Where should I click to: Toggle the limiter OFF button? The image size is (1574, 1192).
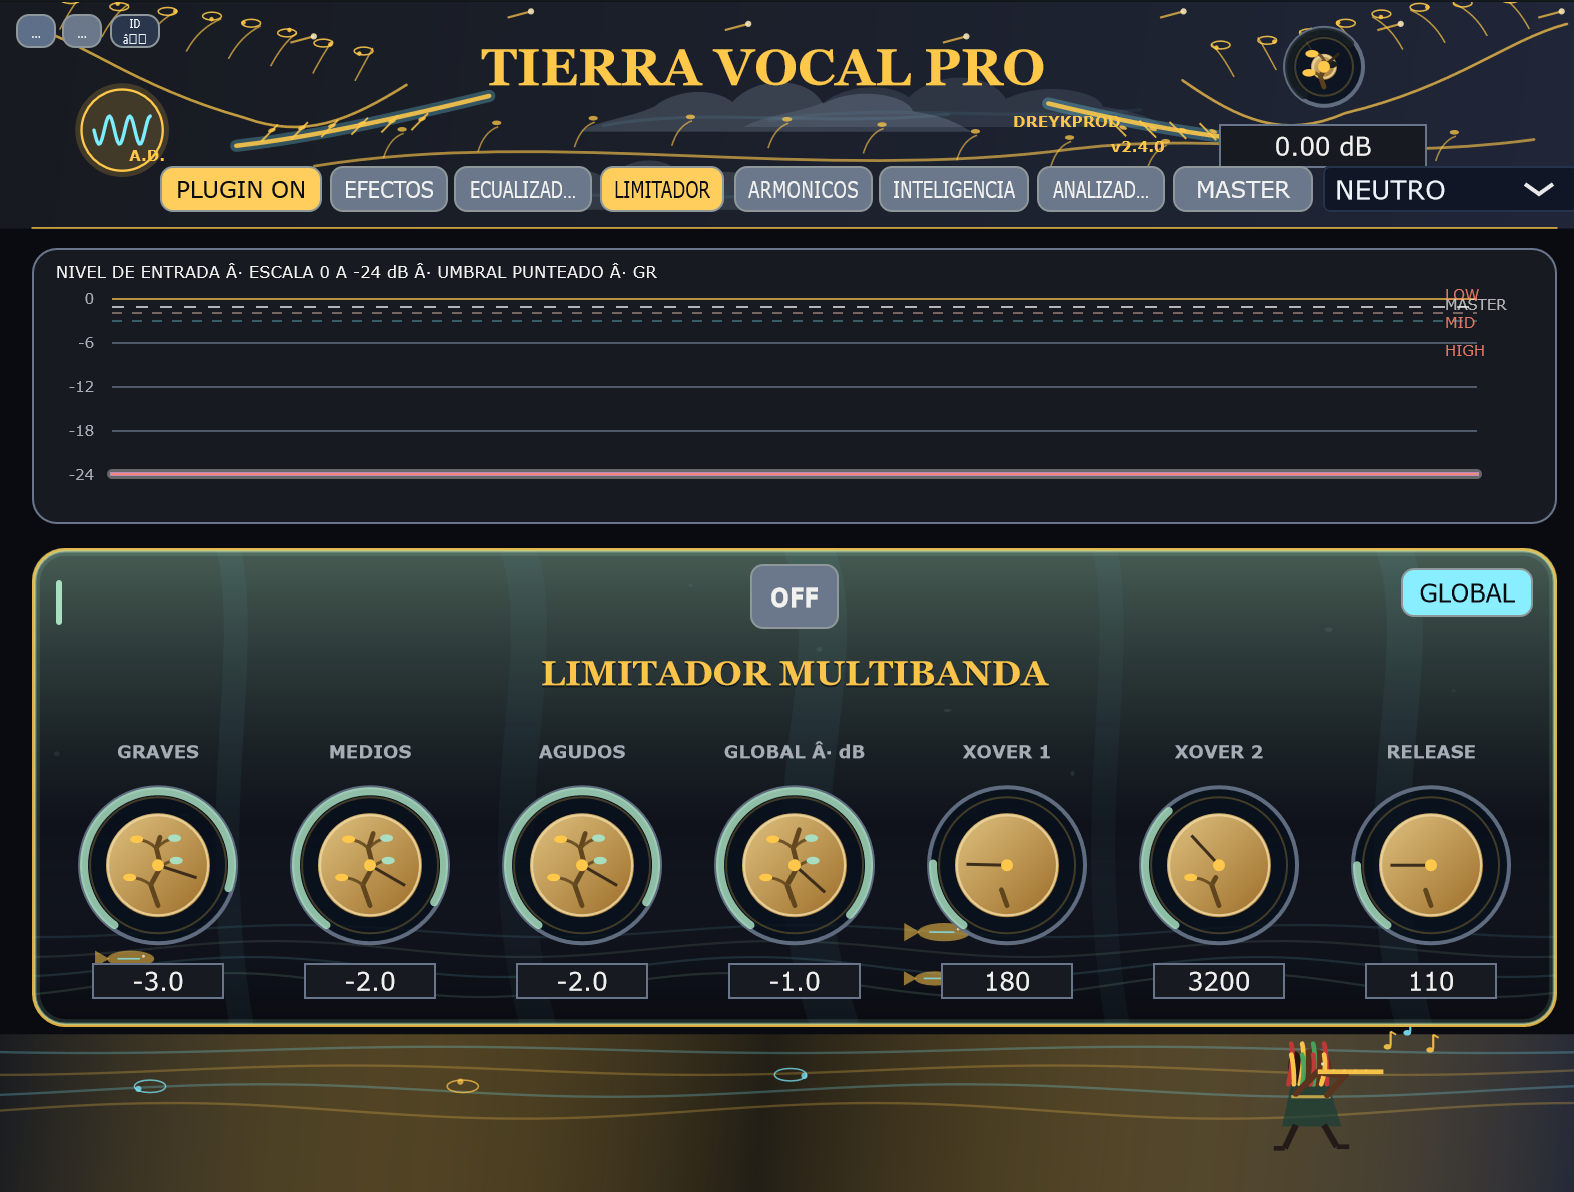click(x=794, y=597)
